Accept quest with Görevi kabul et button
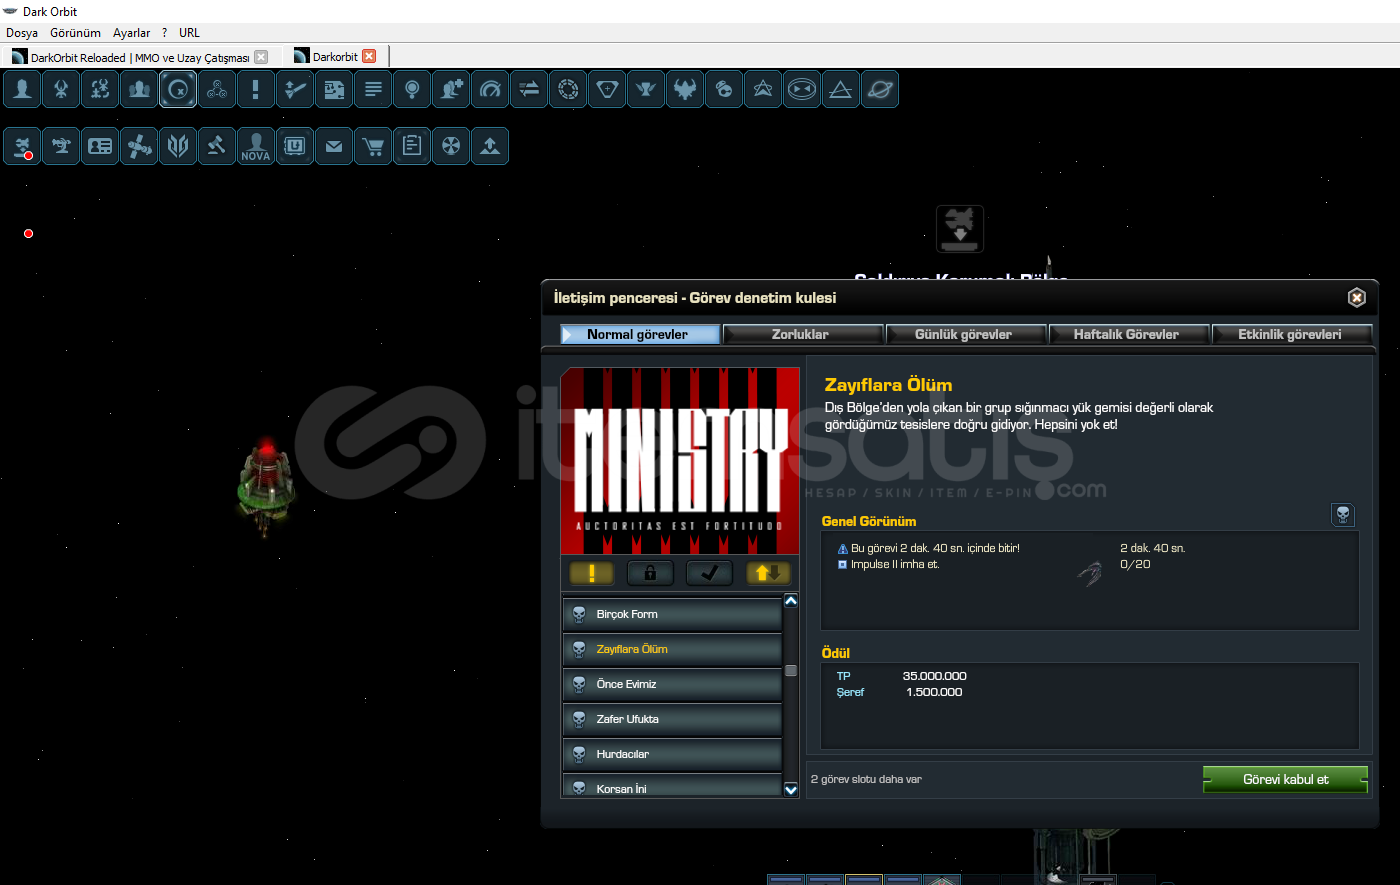The width and height of the screenshot is (1400, 885). [1285, 780]
